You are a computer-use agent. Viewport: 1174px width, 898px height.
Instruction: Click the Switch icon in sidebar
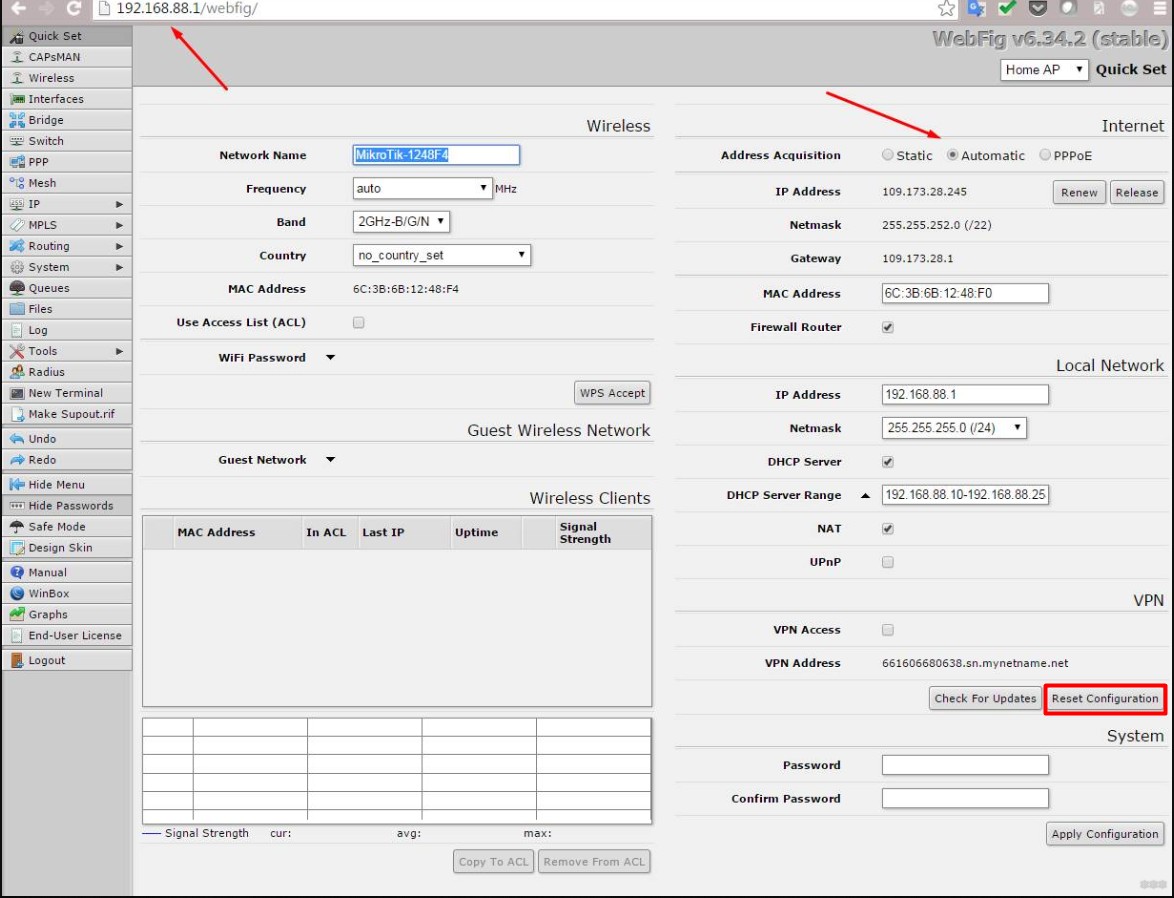(16, 141)
